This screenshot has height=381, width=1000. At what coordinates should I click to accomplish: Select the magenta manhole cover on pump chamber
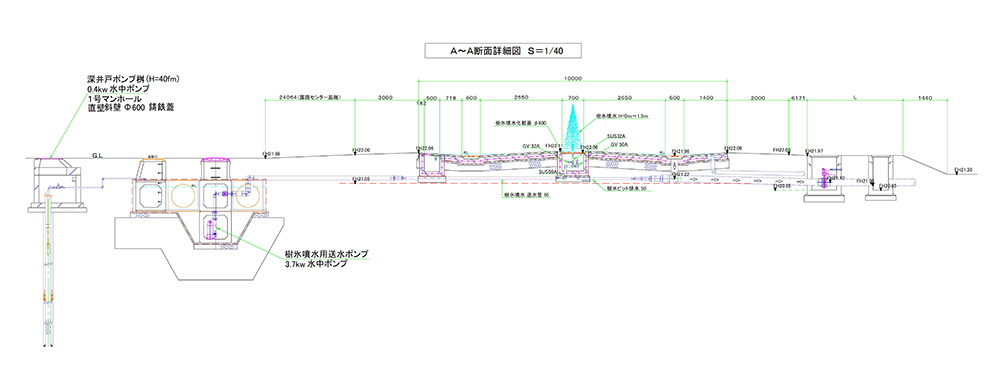216,158
